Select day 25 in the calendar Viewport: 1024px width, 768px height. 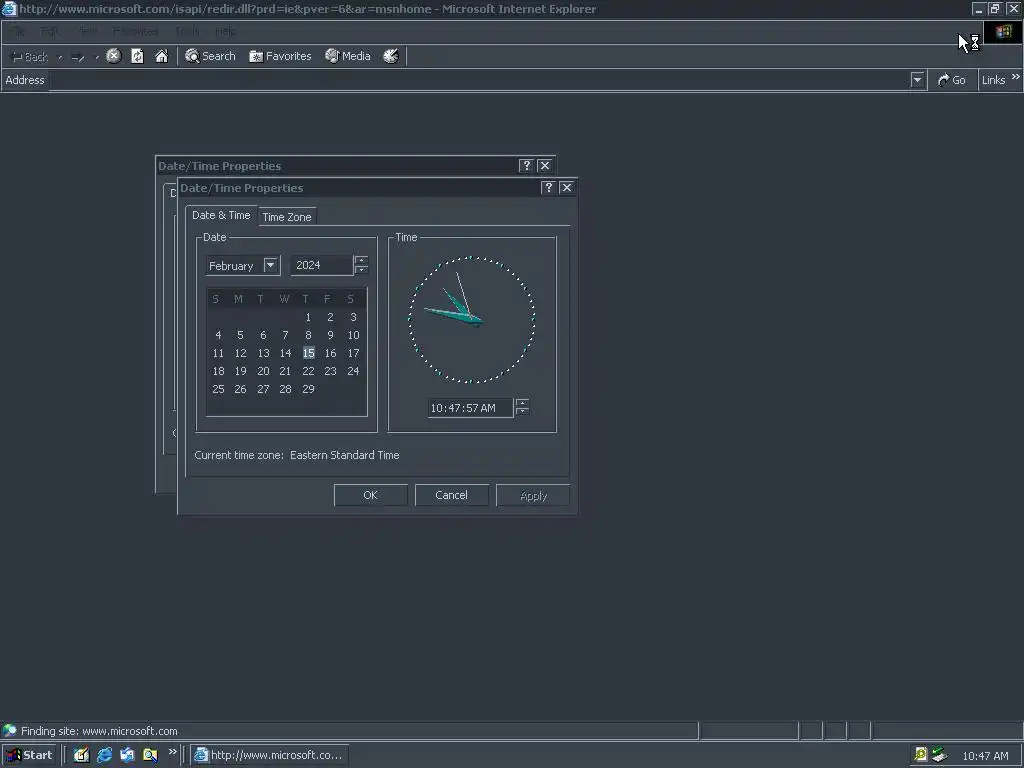pyautogui.click(x=218, y=389)
